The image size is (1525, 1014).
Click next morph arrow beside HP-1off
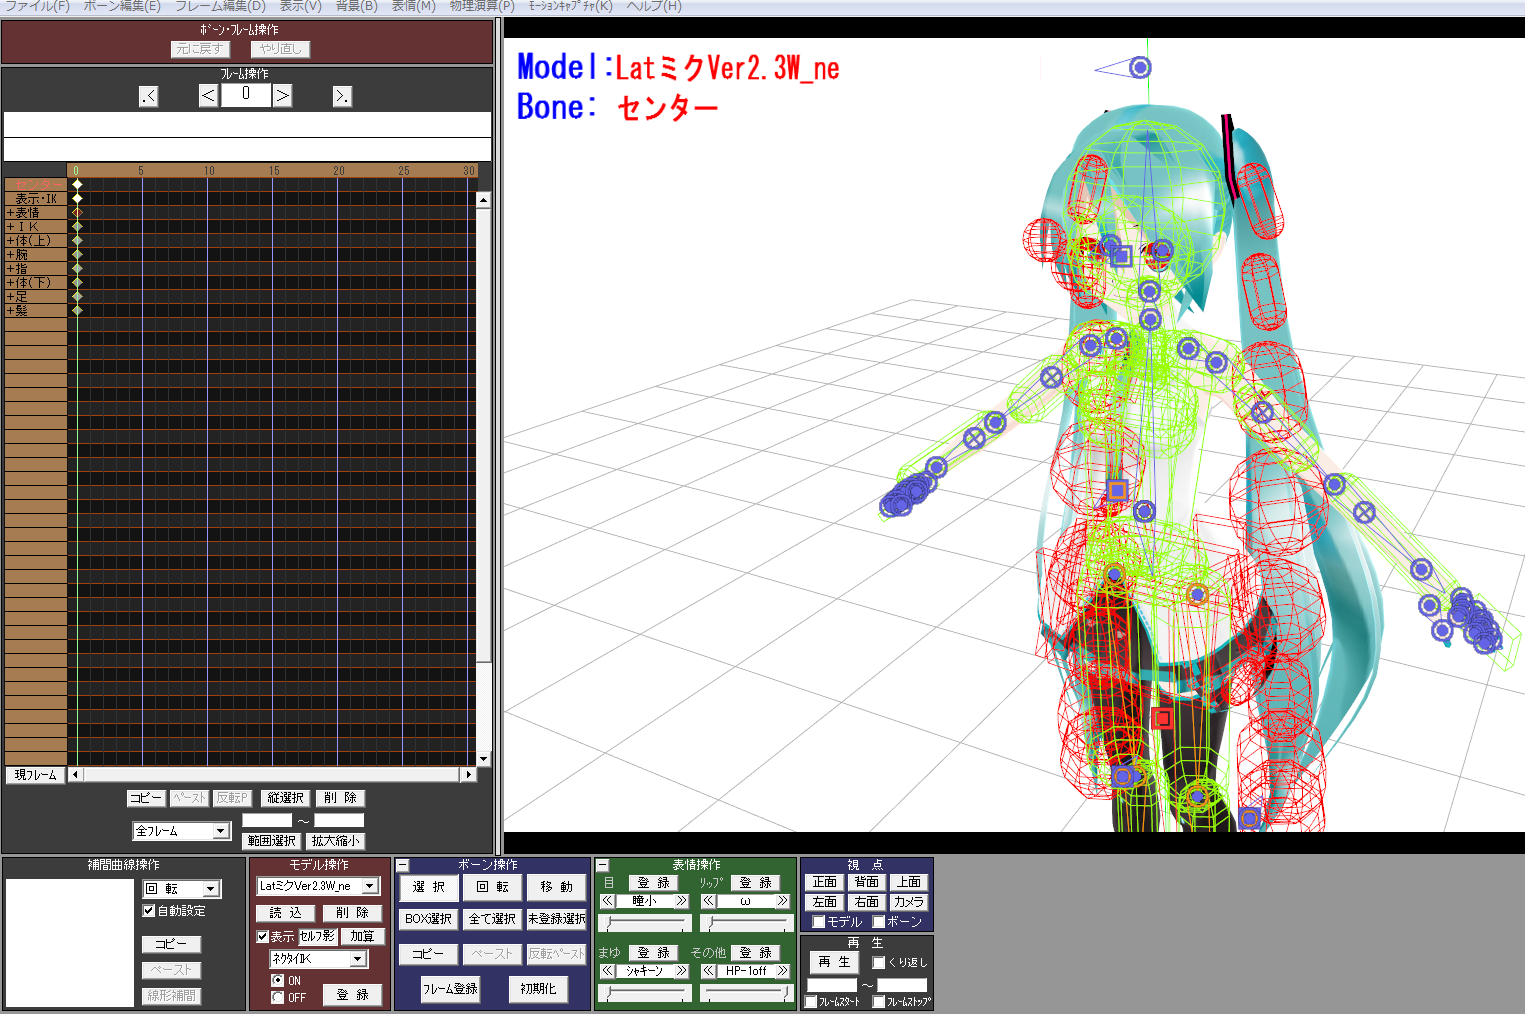coord(783,971)
